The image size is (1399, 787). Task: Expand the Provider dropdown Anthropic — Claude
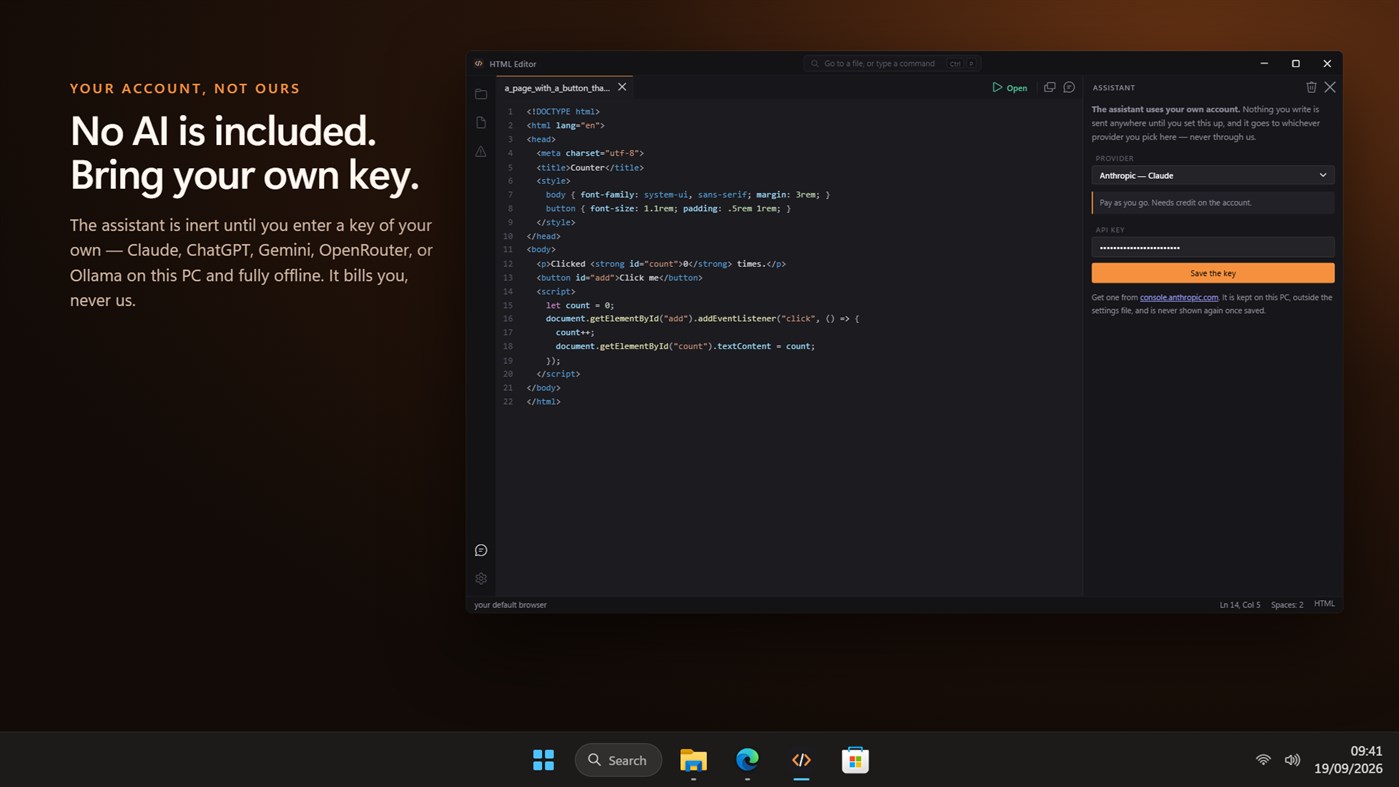pyautogui.click(x=1213, y=175)
